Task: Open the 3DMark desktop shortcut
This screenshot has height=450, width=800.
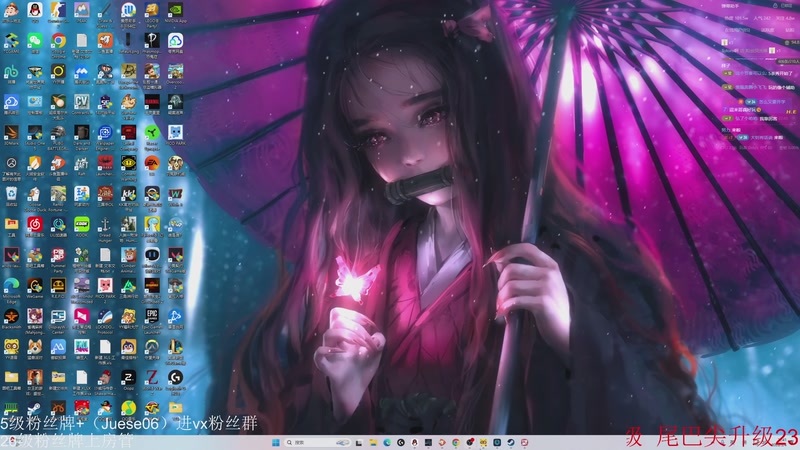Action: pyautogui.click(x=11, y=133)
